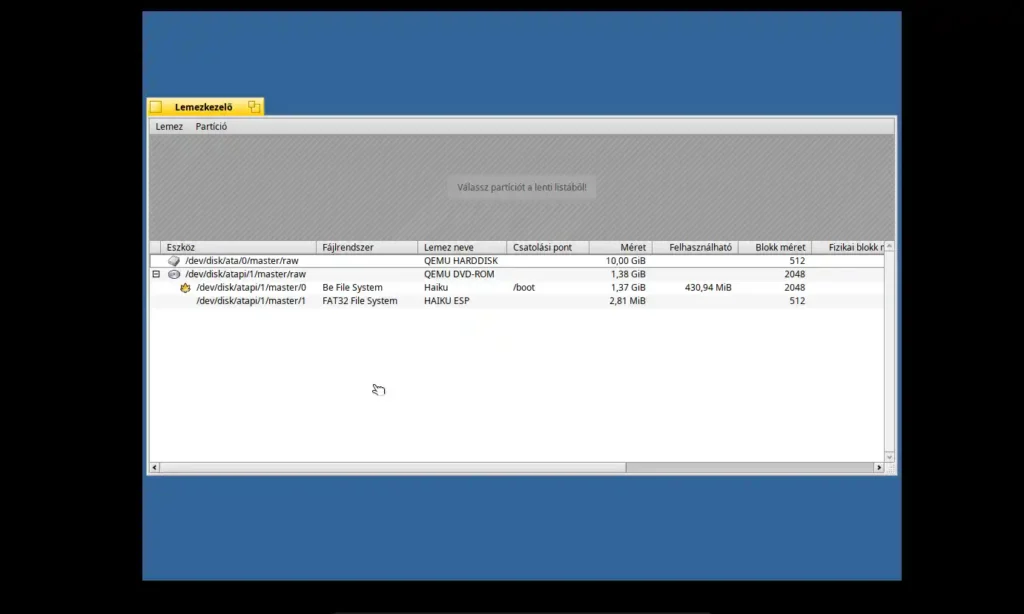Click the hard disk icon for ata/0/master/raw
The width and height of the screenshot is (1024, 614).
tap(174, 261)
